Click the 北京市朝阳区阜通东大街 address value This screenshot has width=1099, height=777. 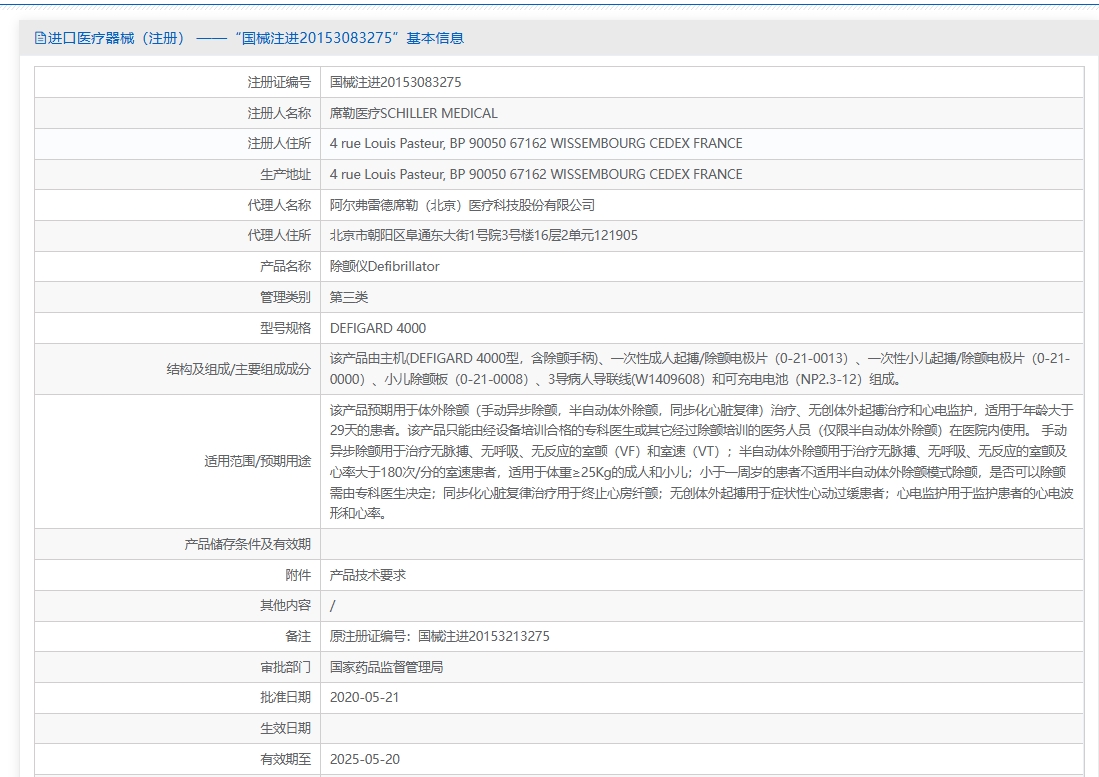(484, 235)
